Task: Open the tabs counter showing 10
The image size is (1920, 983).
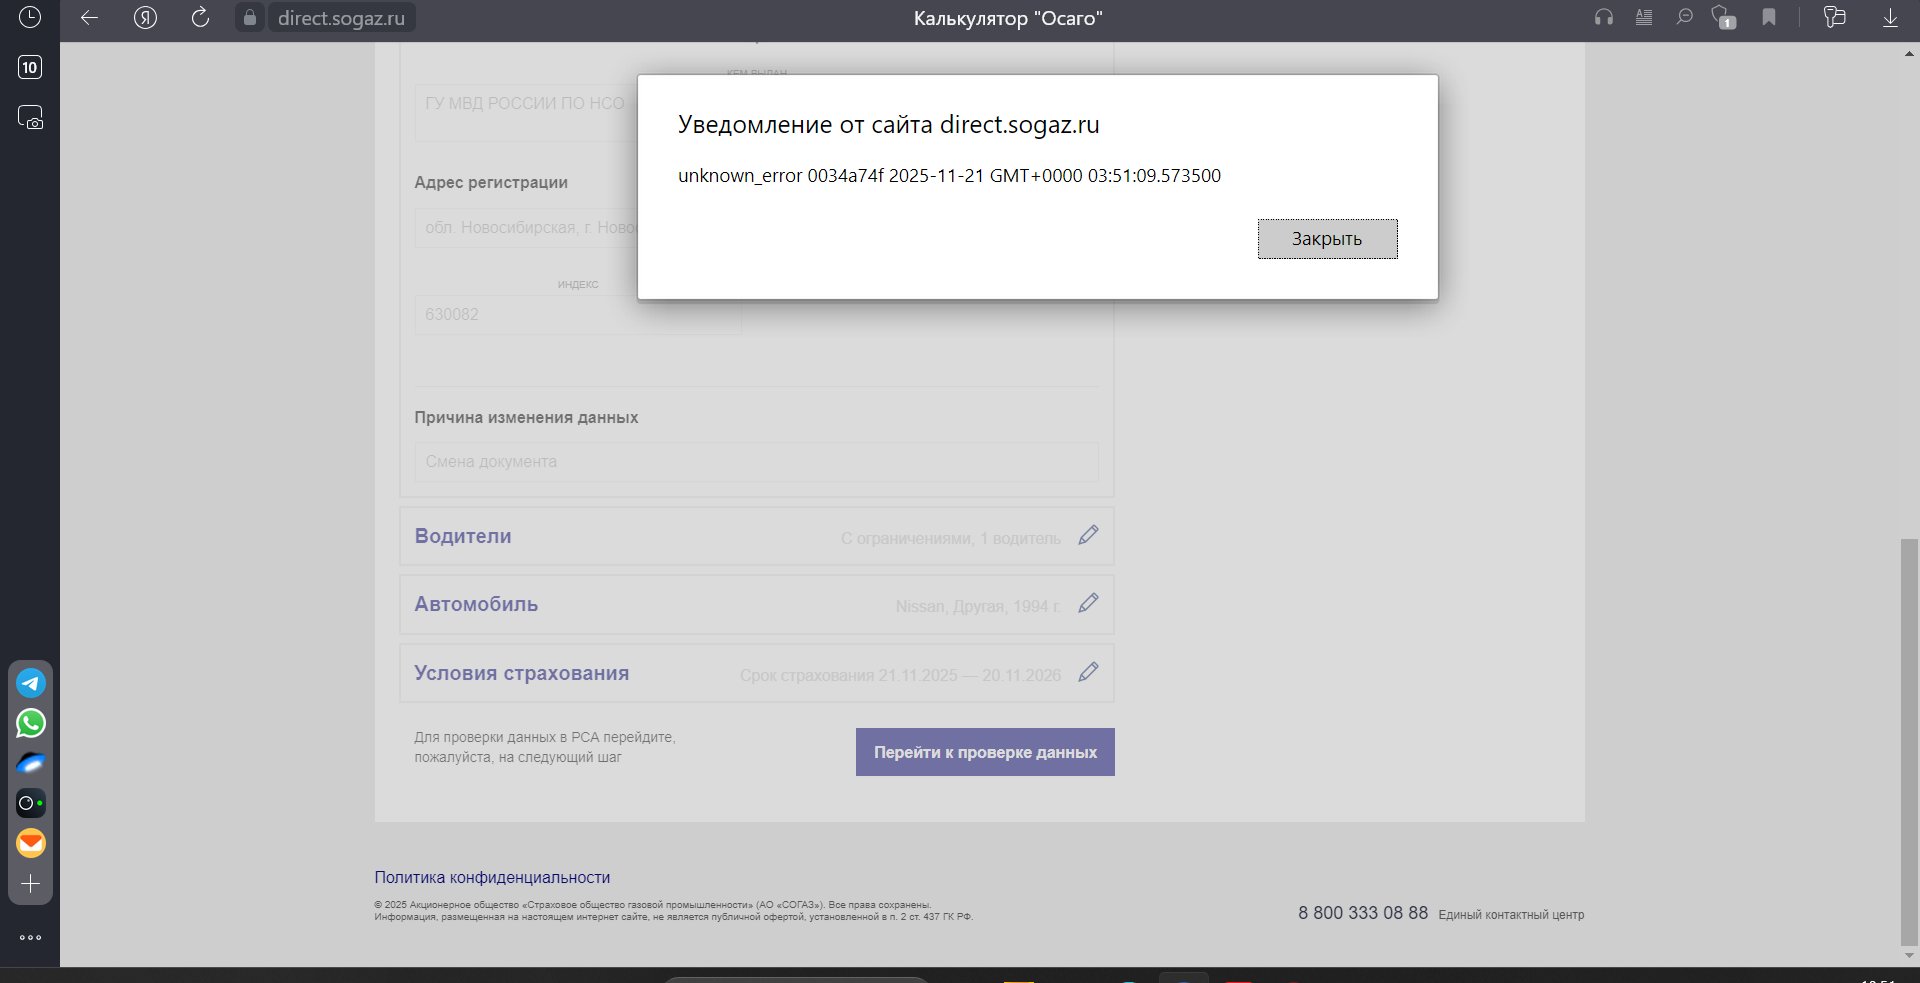Action: [x=30, y=67]
